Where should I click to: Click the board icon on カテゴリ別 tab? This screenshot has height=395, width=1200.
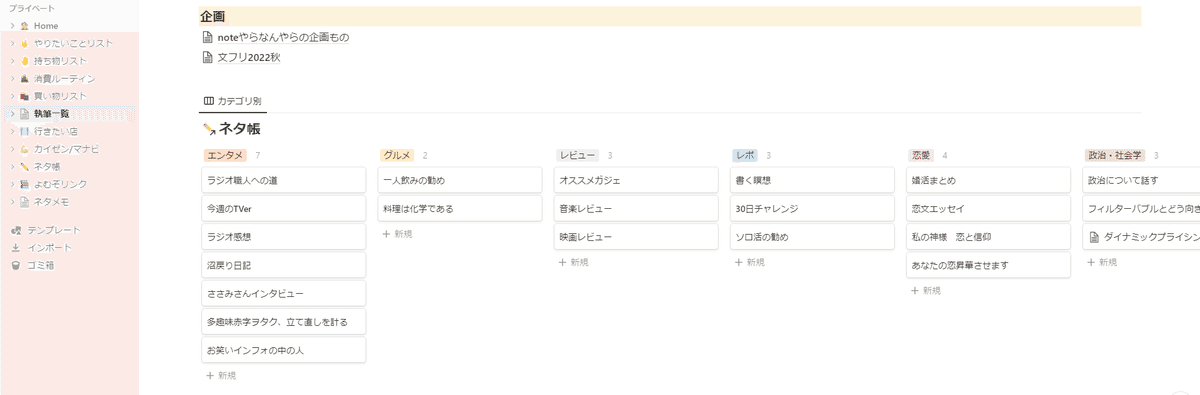click(208, 101)
